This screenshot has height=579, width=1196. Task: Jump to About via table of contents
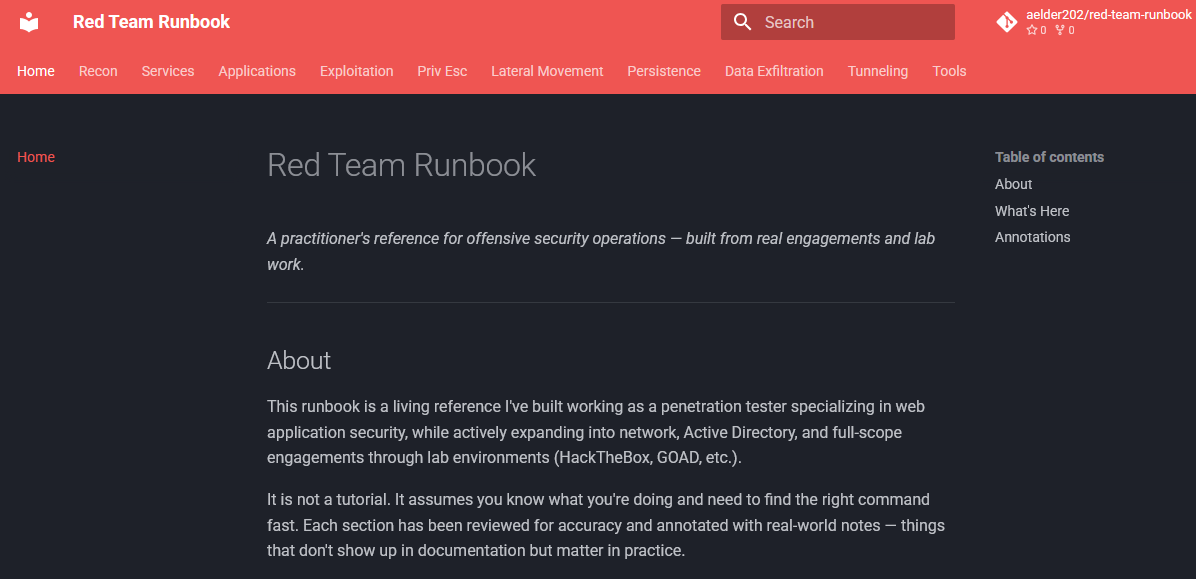1013,184
